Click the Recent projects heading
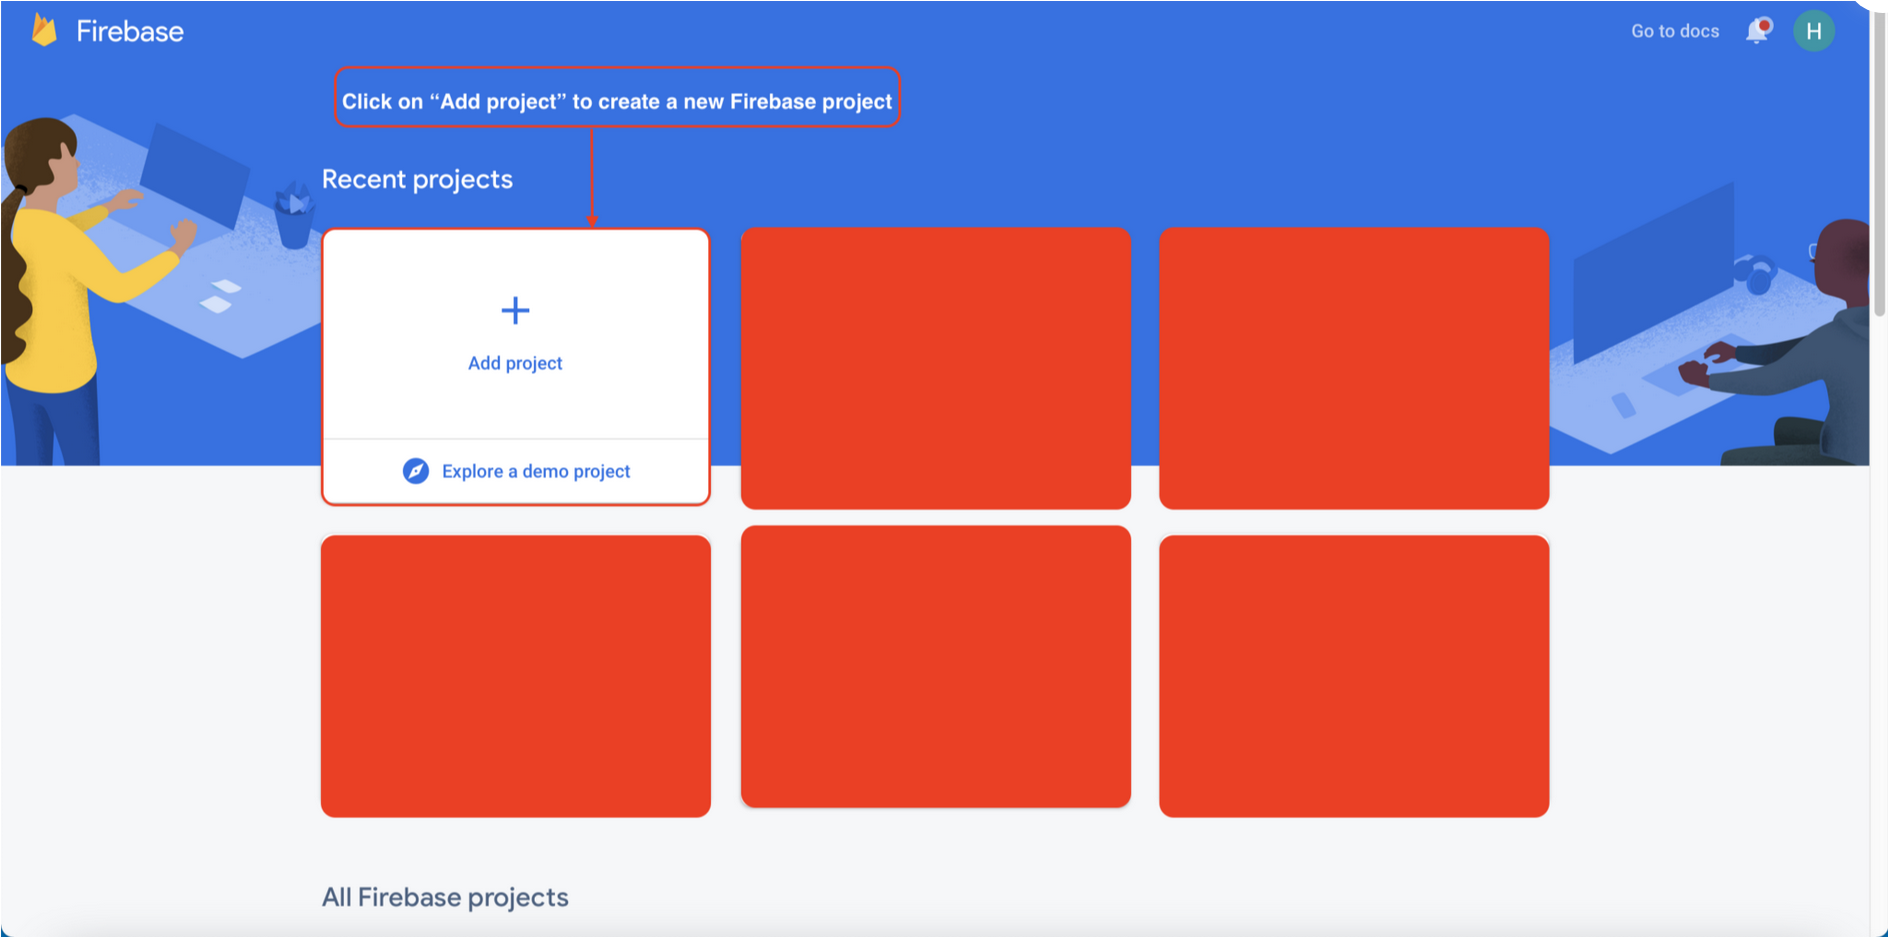Screen dimensions: 1888x937 coord(417,179)
